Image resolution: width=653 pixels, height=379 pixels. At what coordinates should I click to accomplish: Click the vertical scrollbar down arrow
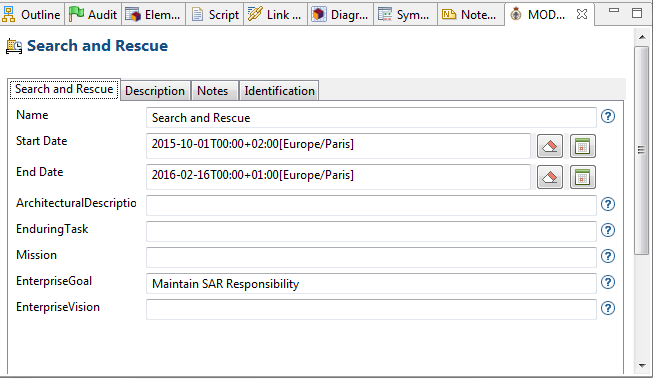pyautogui.click(x=642, y=366)
